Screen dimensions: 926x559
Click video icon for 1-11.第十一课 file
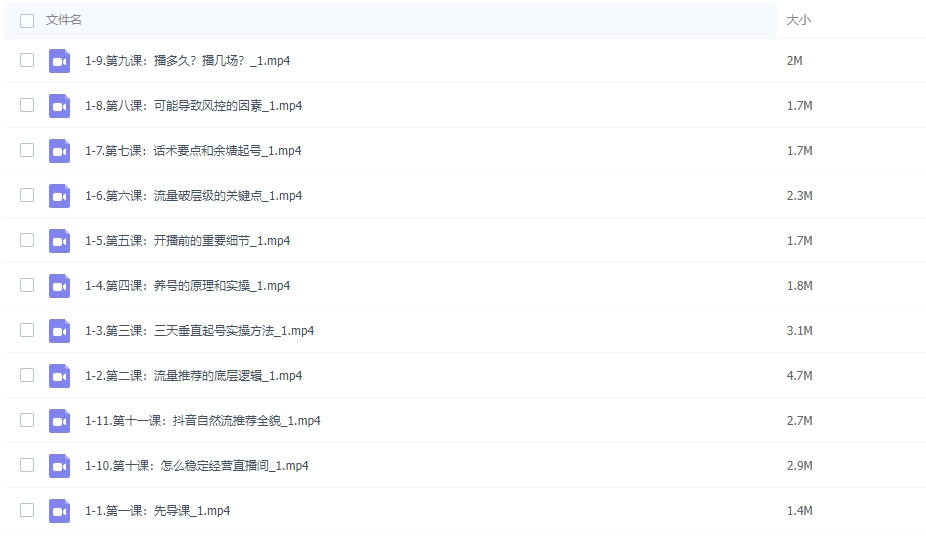click(59, 421)
